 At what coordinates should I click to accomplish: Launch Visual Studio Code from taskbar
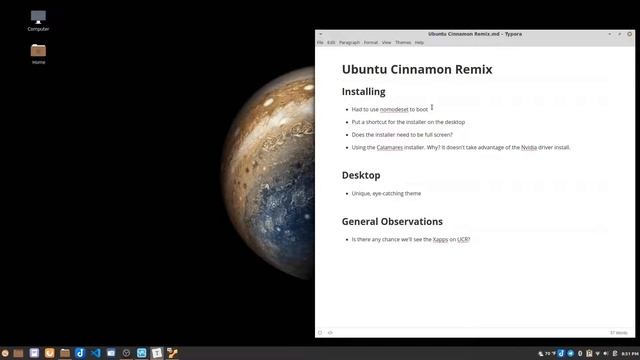[x=96, y=353]
